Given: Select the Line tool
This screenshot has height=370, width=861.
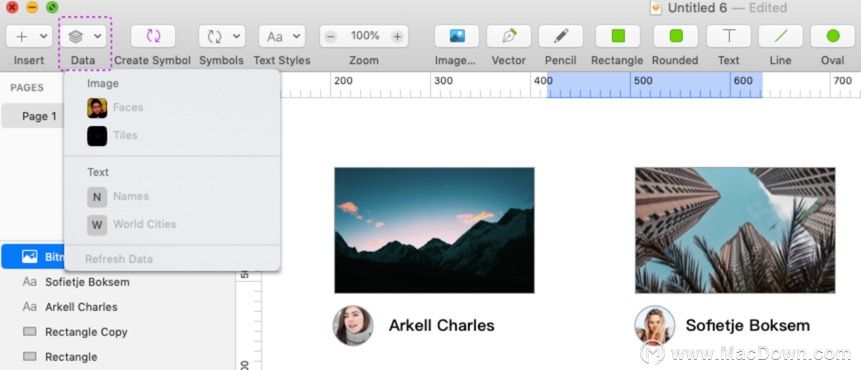Looking at the screenshot, I should (x=780, y=36).
